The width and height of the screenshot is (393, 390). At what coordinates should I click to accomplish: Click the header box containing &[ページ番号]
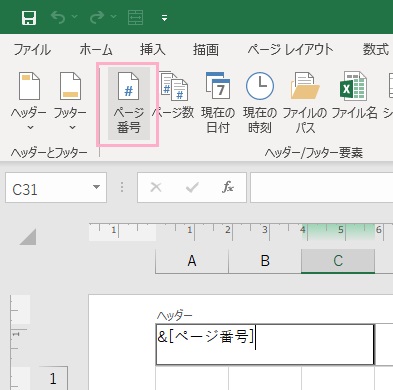point(265,344)
